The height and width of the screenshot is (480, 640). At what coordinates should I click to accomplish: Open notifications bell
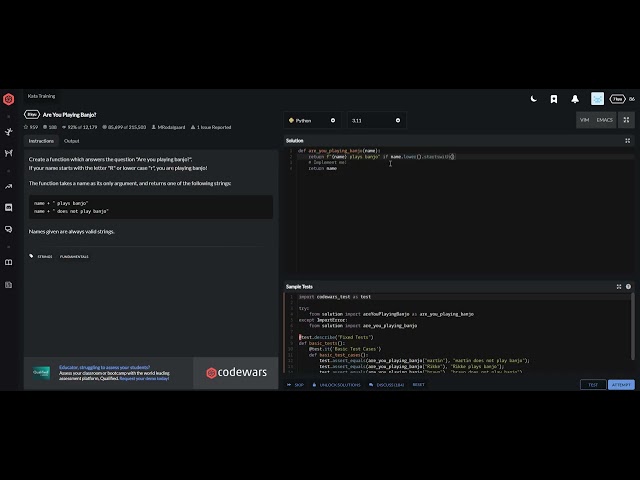point(575,99)
